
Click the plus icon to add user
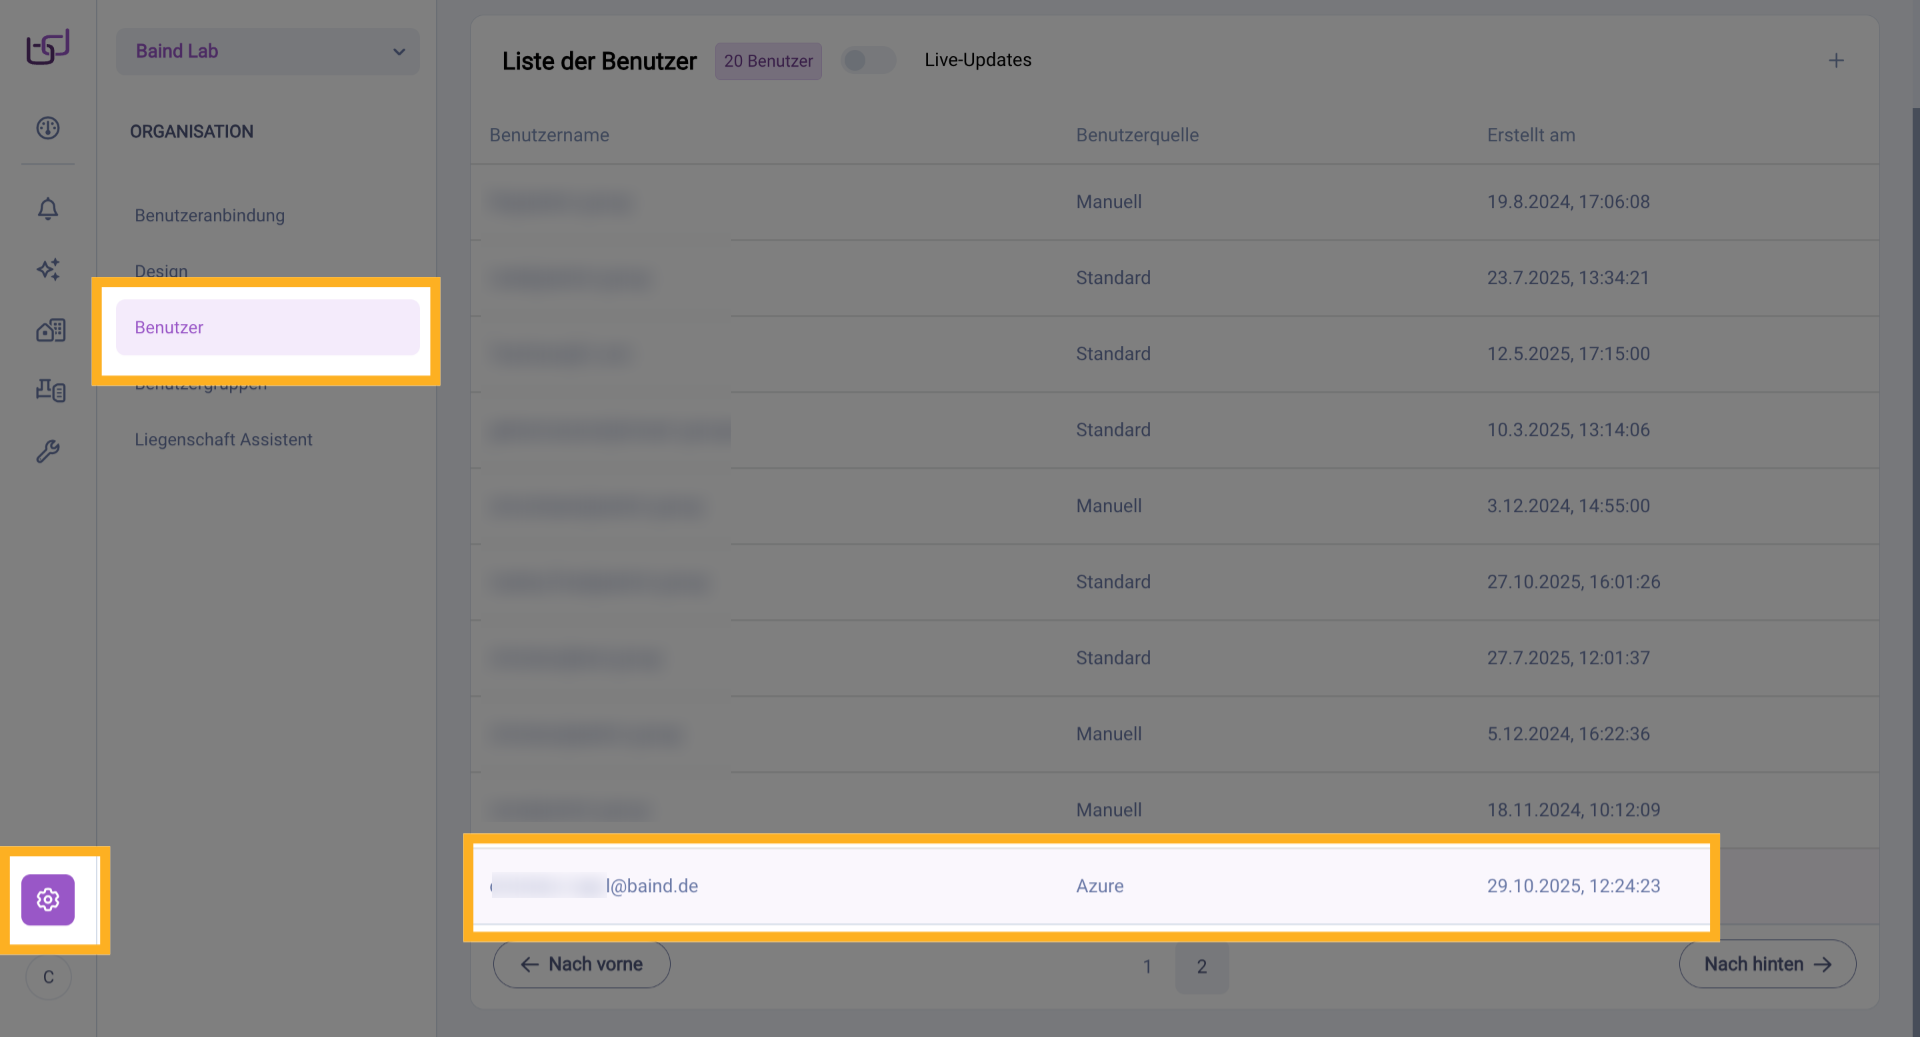click(x=1836, y=61)
